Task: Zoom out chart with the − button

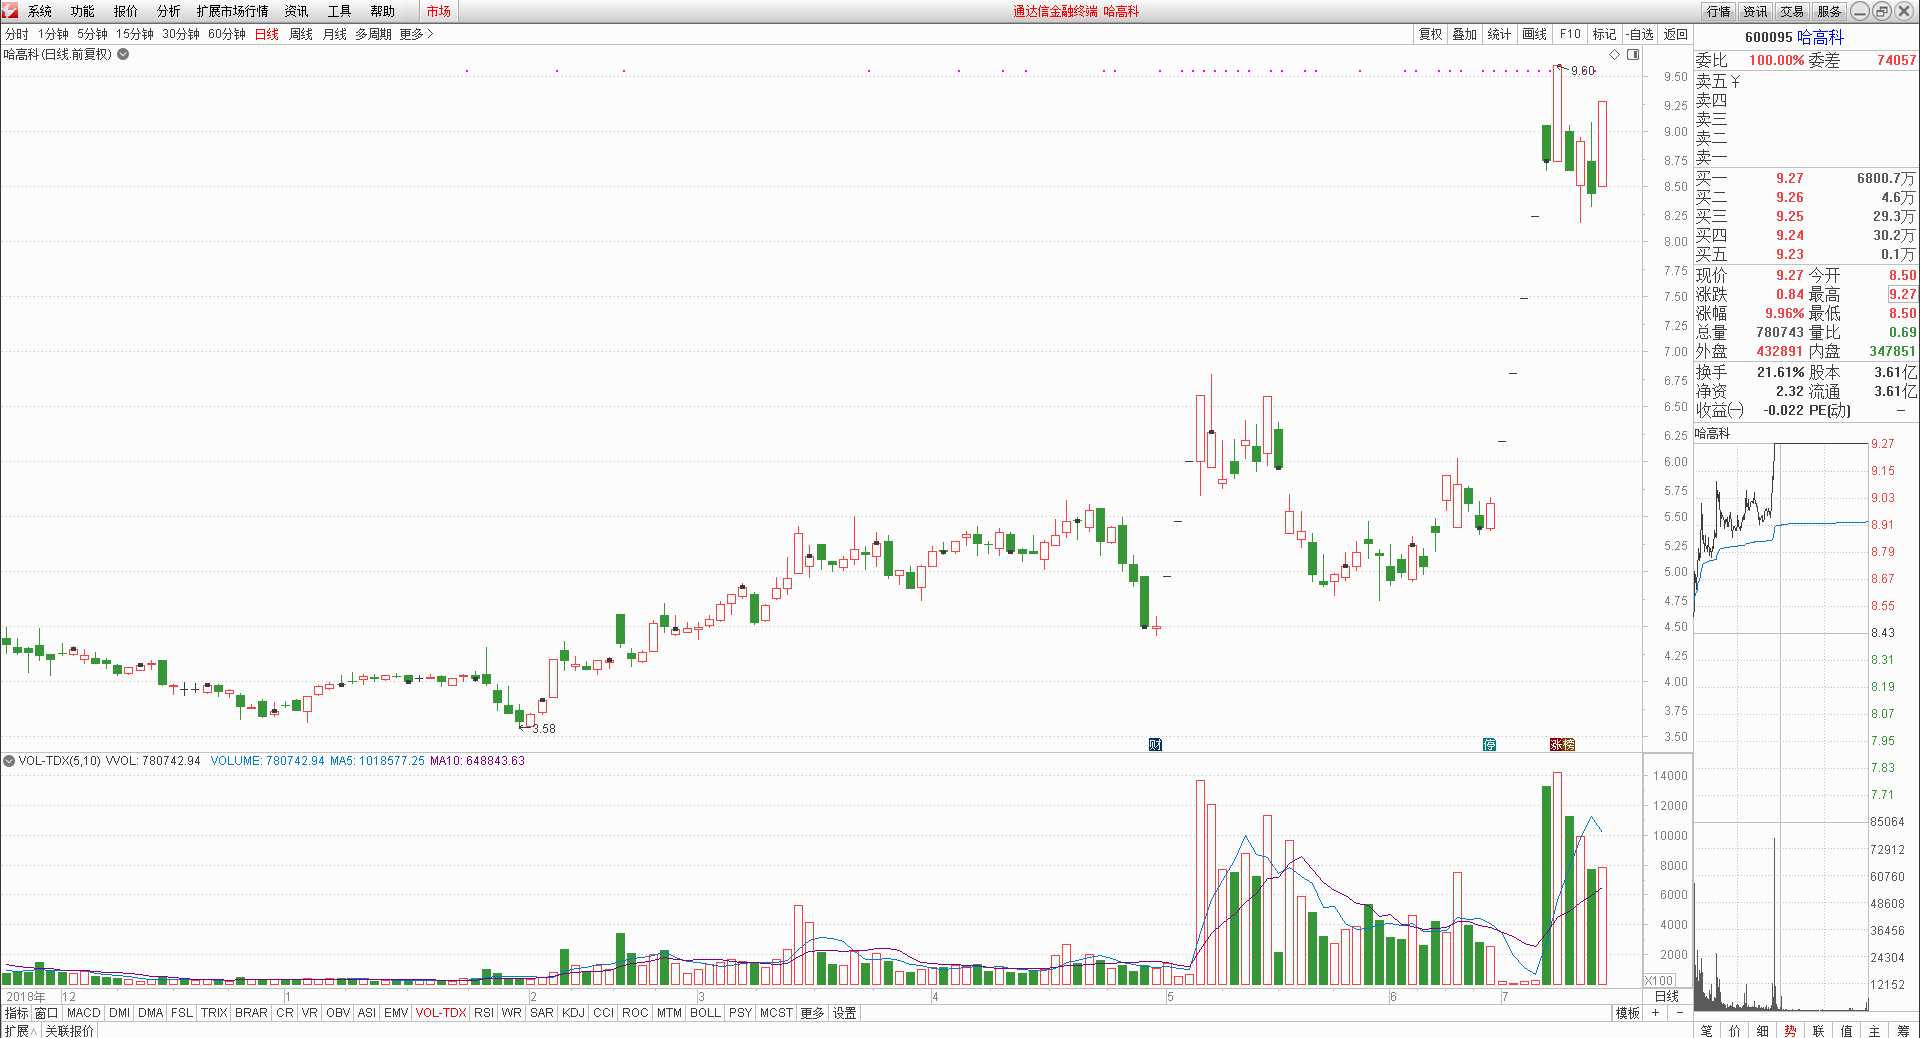Action: (x=1680, y=1013)
